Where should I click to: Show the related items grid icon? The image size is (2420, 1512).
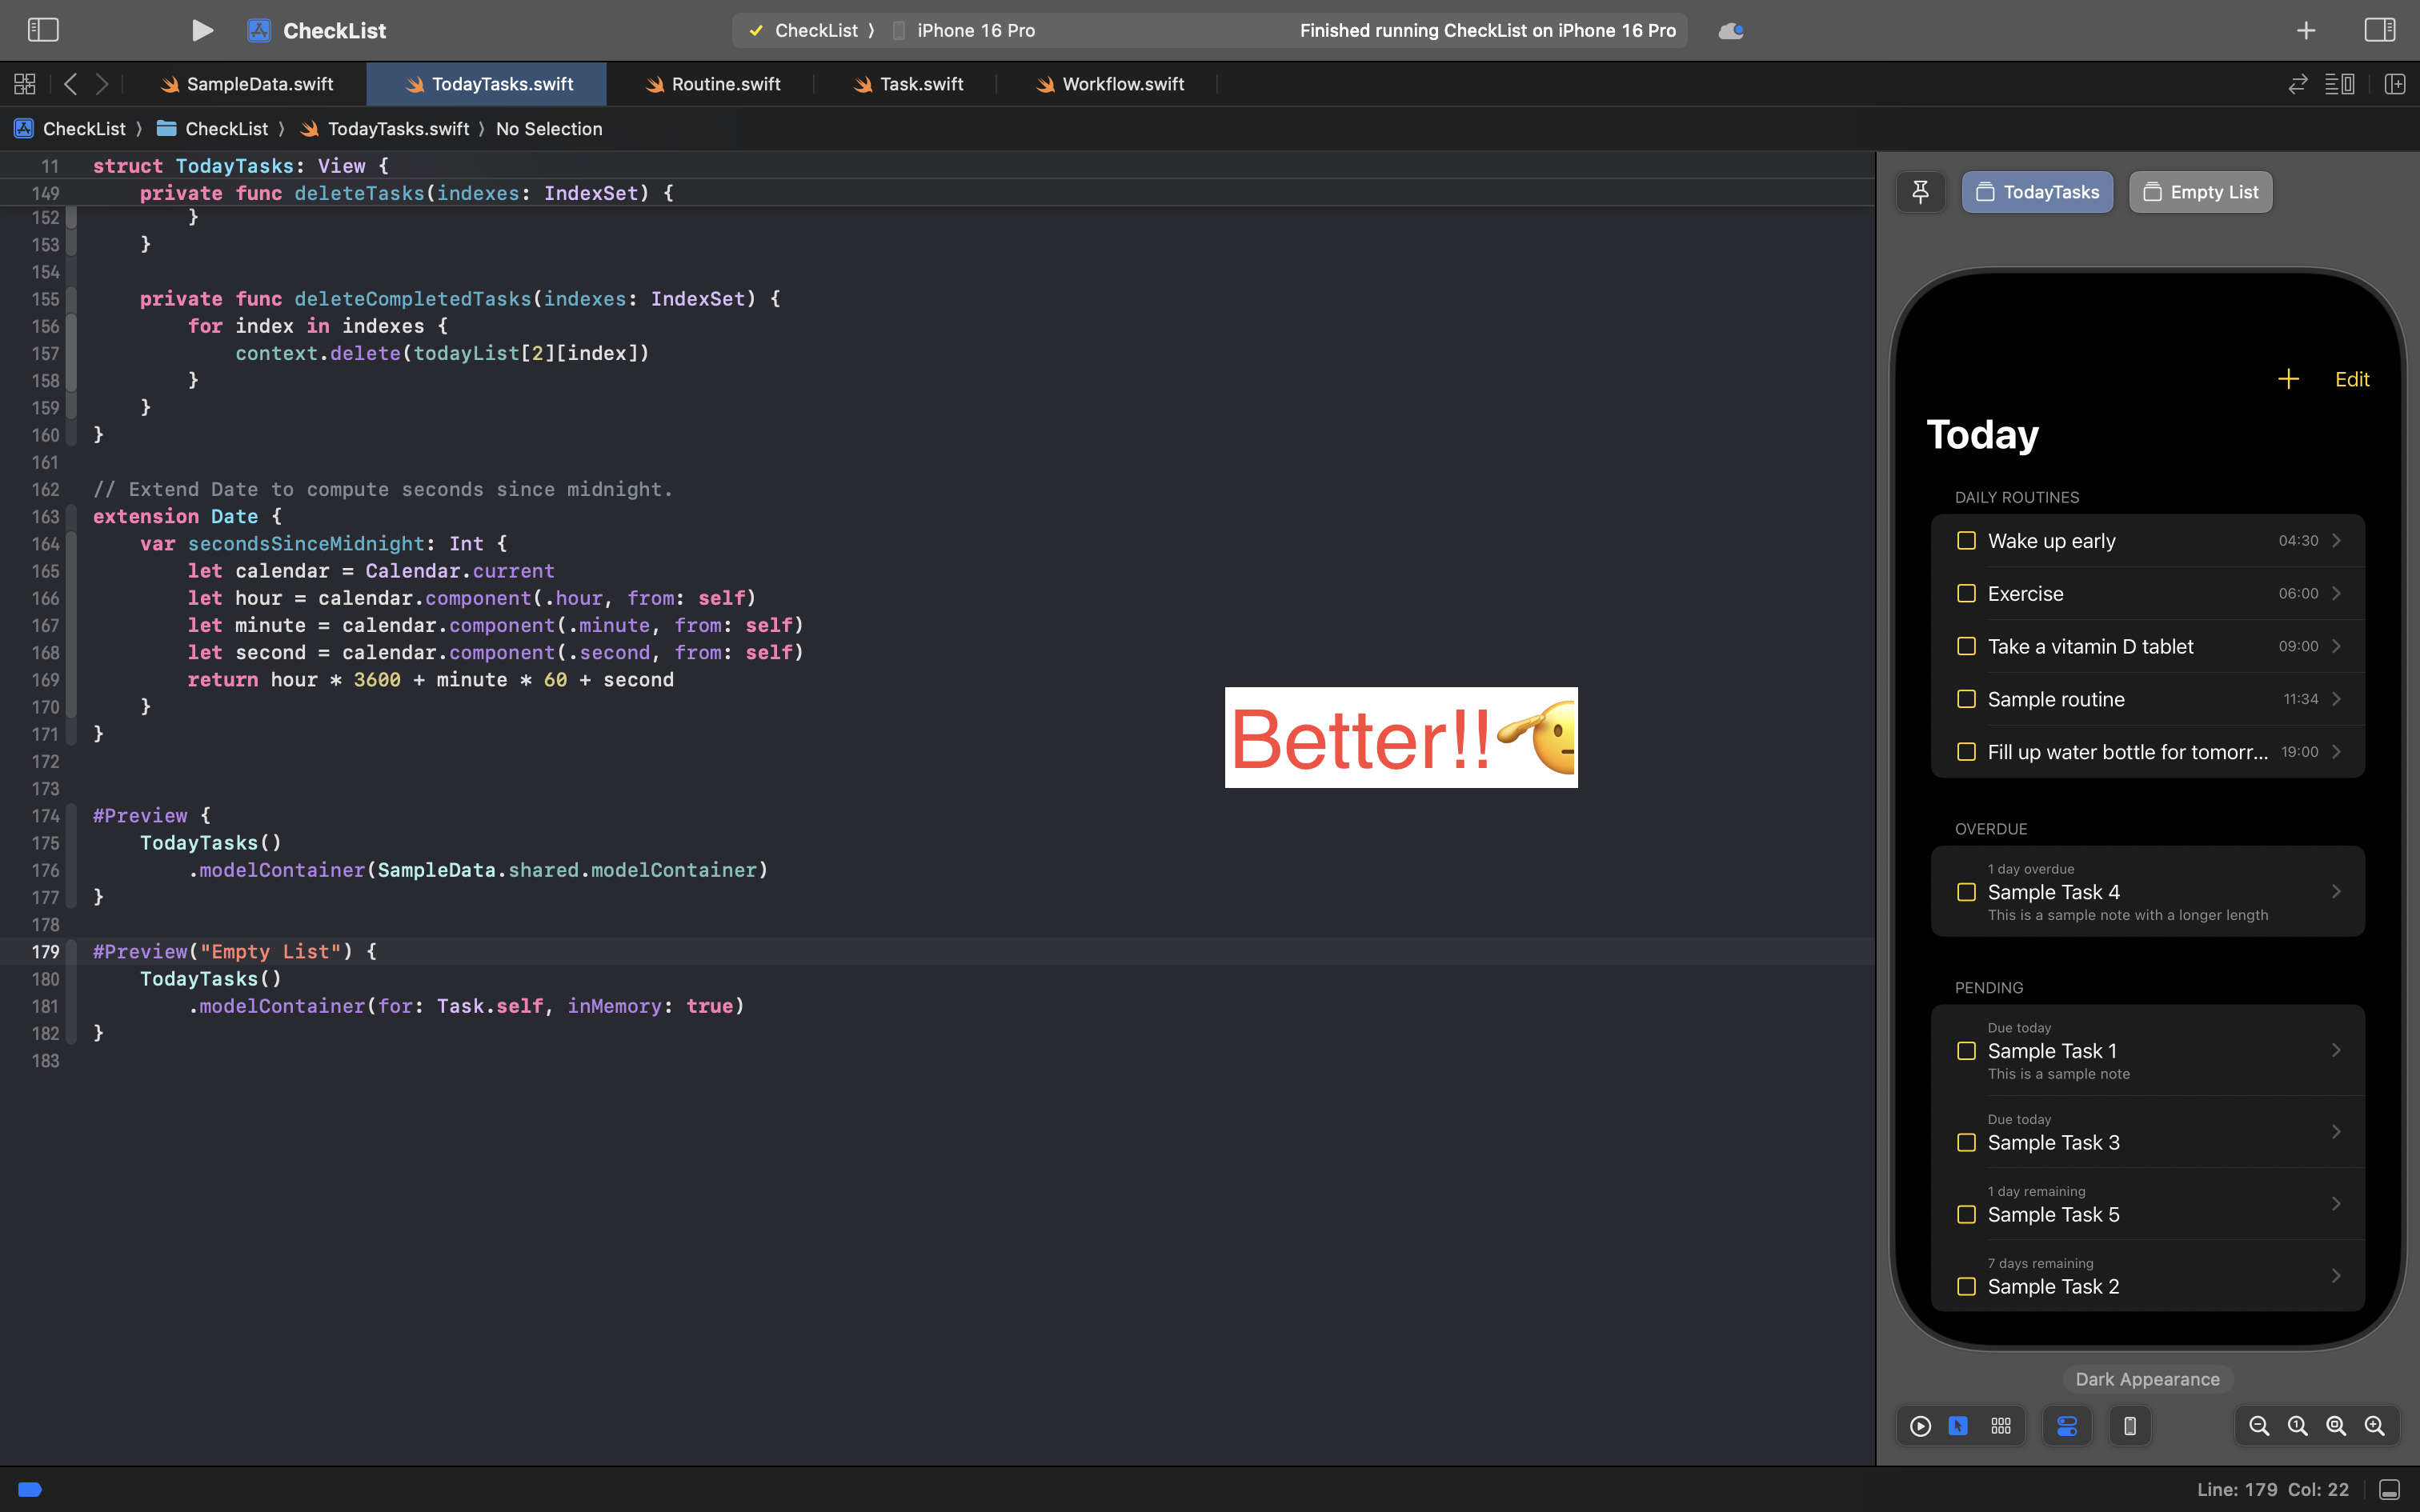point(25,84)
